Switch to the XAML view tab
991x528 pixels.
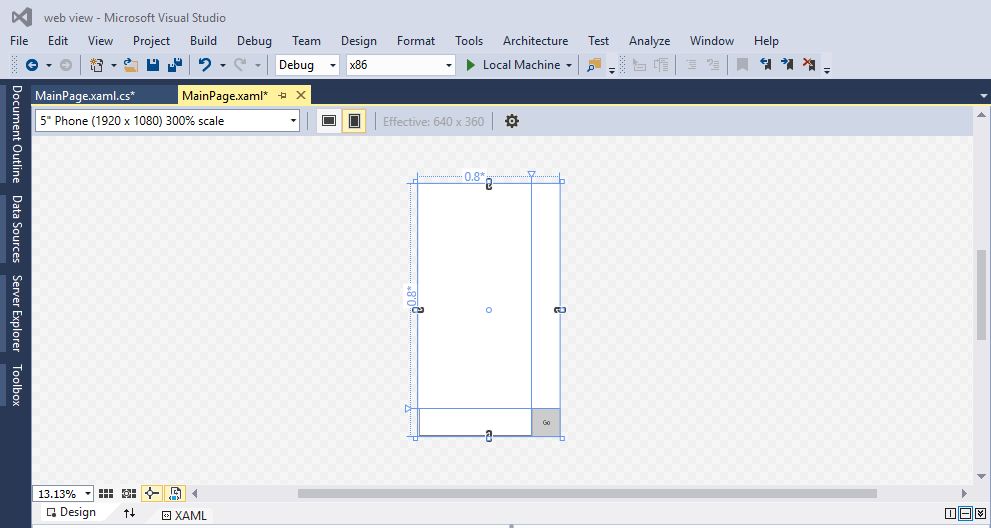point(184,515)
